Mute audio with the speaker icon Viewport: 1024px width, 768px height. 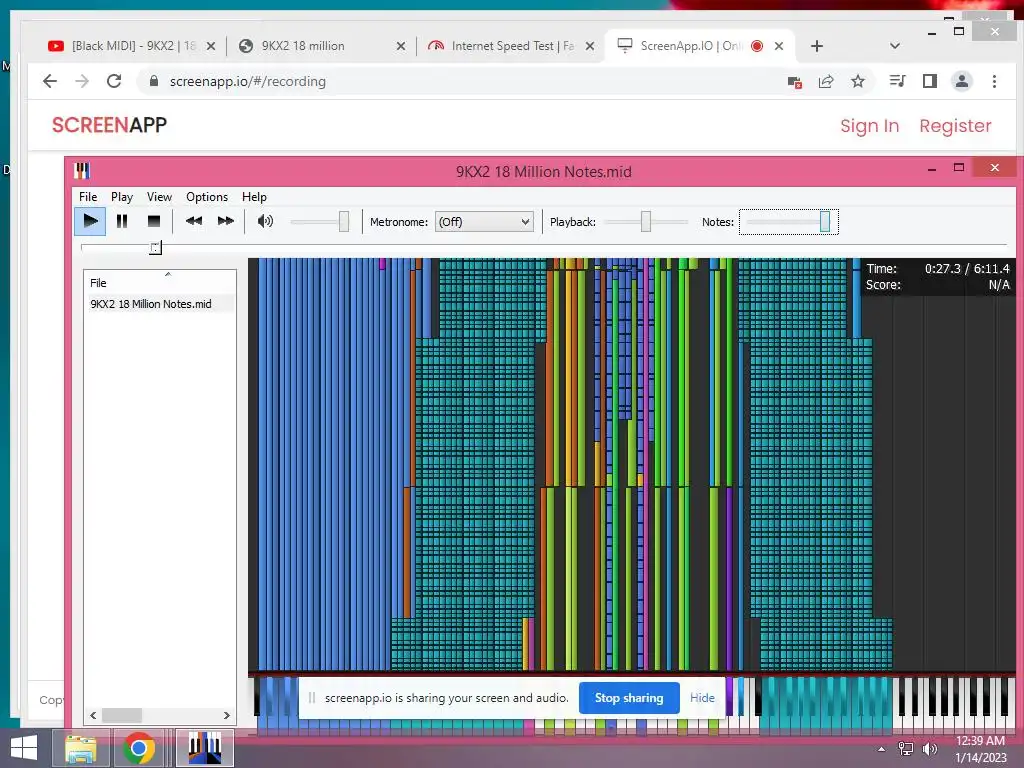(x=265, y=221)
